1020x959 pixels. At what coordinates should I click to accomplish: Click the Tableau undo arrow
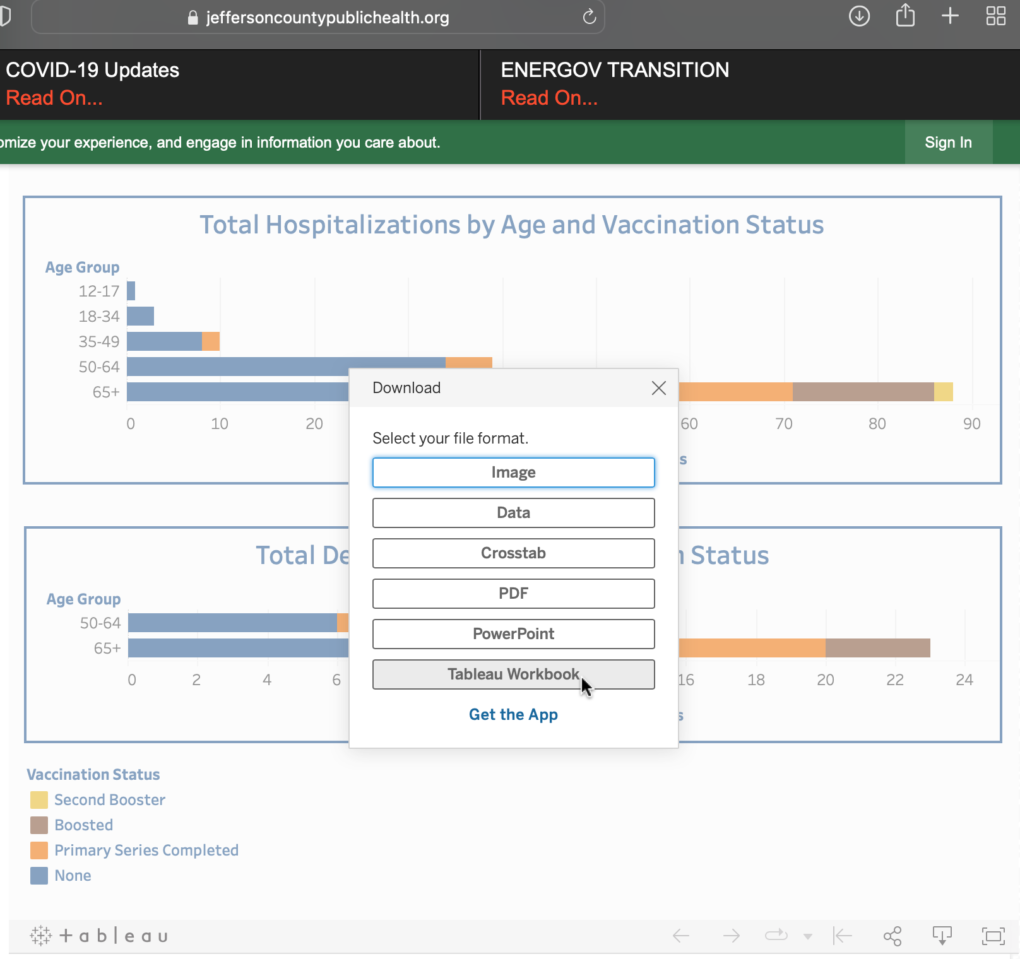click(x=681, y=936)
